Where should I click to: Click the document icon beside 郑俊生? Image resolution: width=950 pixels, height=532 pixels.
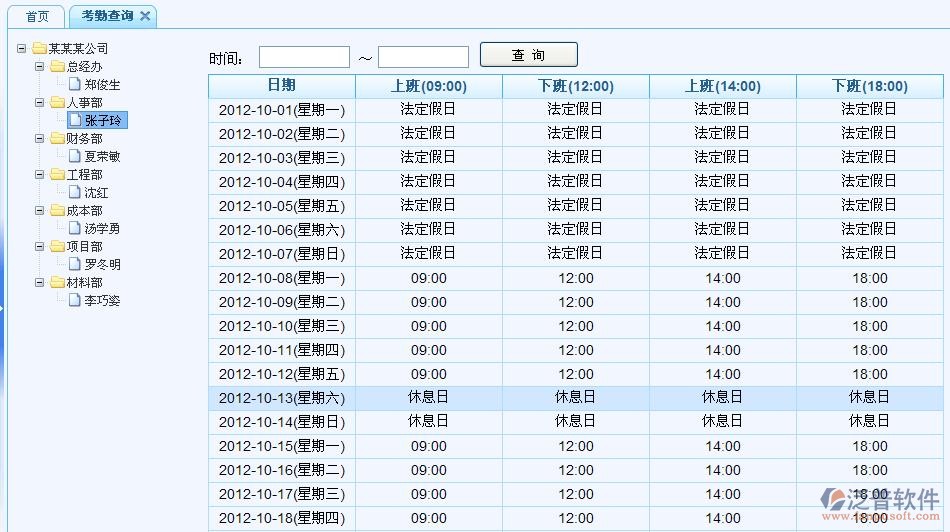point(75,85)
